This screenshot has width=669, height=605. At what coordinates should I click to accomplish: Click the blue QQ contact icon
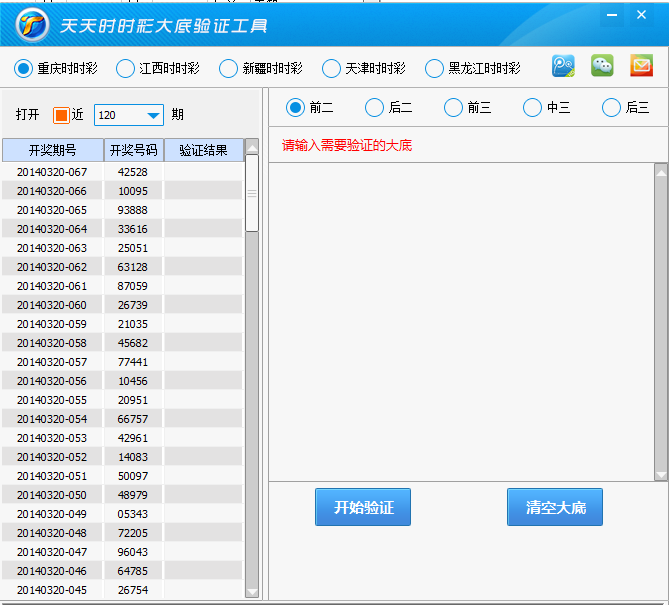563,66
